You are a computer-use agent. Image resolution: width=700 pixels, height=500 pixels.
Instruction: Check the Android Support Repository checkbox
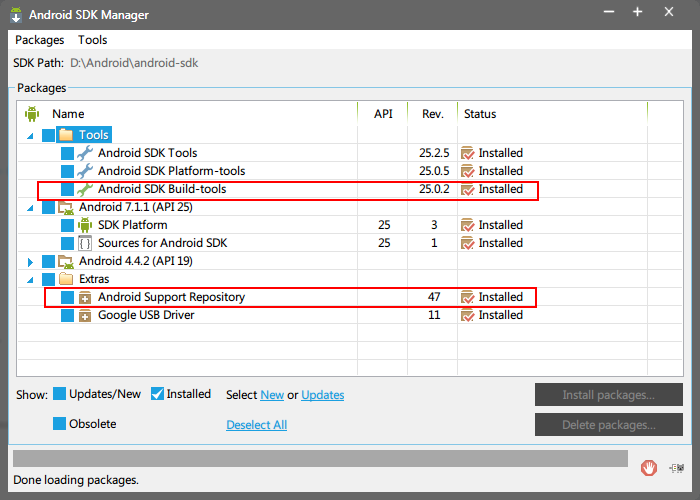point(67,297)
